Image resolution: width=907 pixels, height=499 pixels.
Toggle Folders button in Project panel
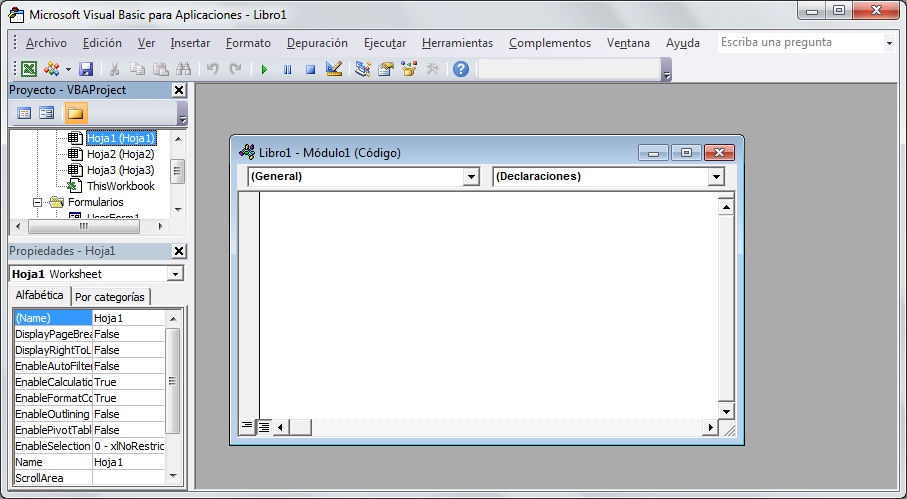(x=75, y=113)
